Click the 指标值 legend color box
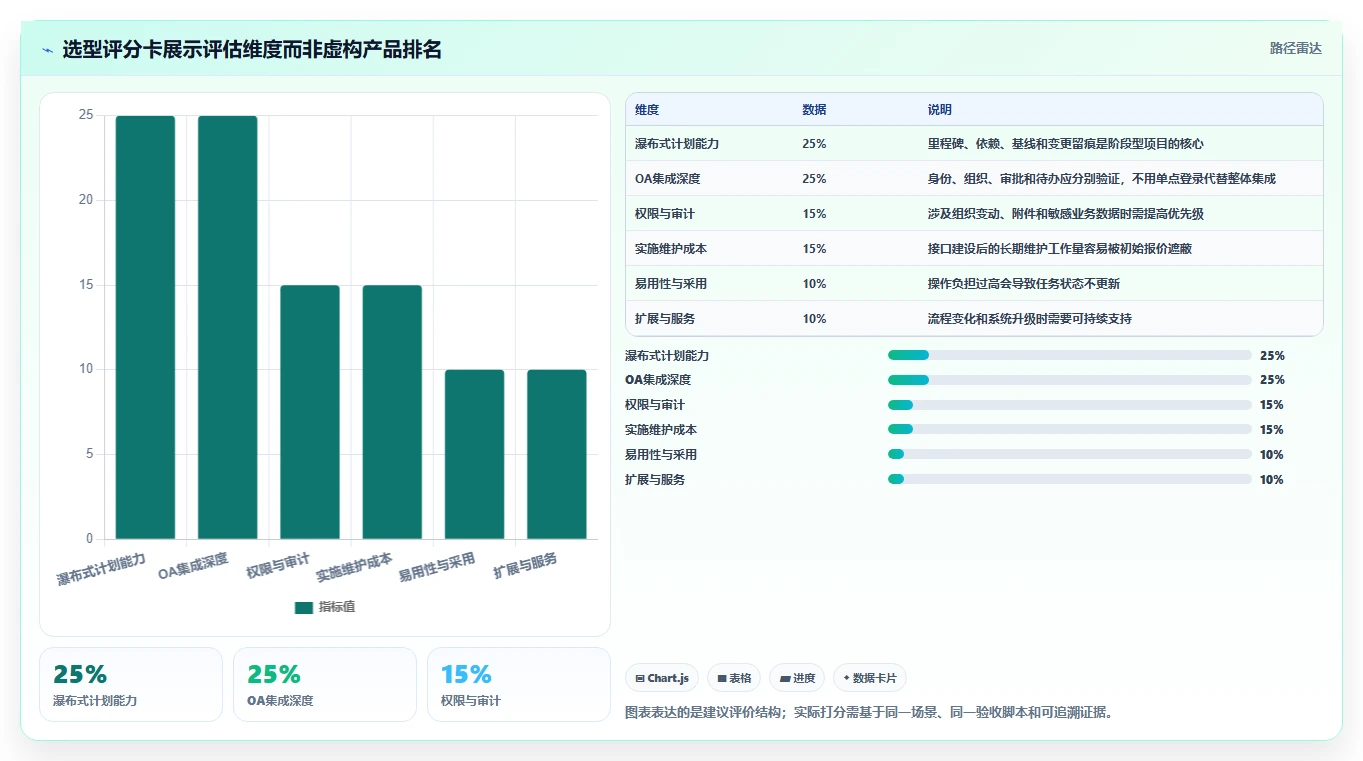Viewport: 1363px width, 761px height. coord(304,607)
